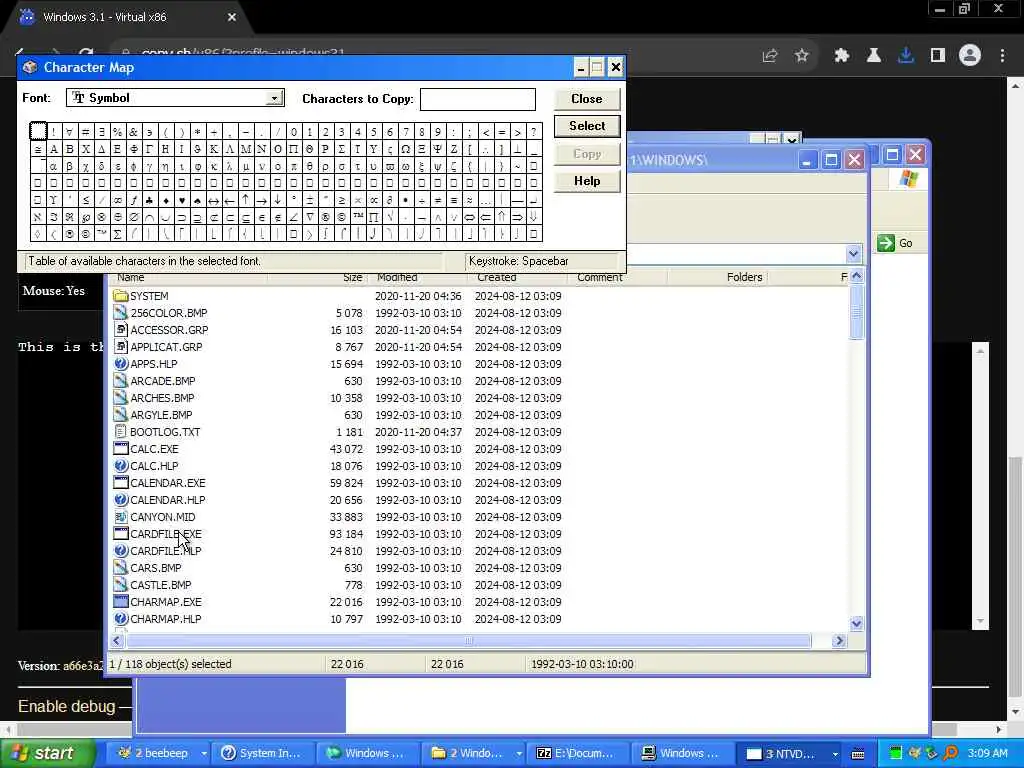Close the Windows 3.1 Virtual x86 tab

[x=231, y=17]
